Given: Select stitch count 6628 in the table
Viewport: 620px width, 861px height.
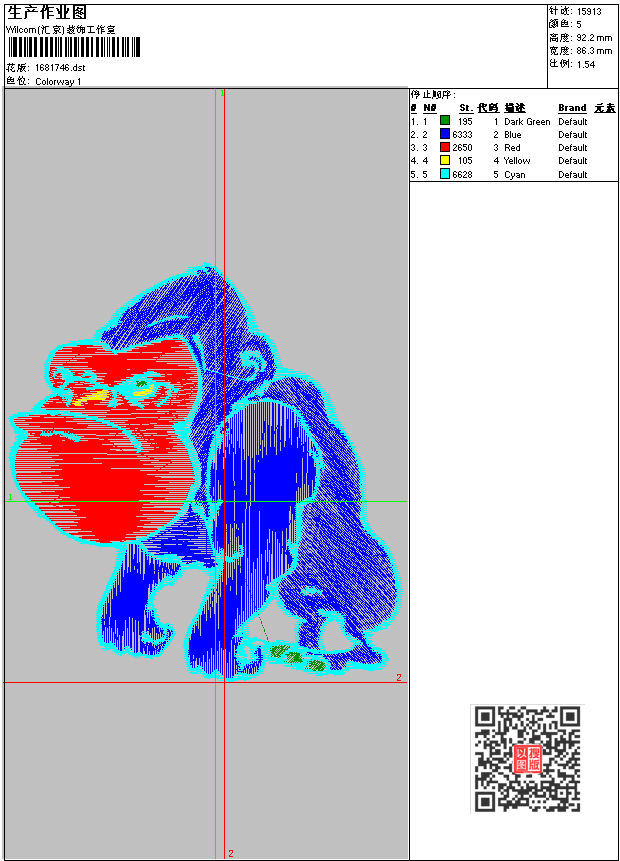Looking at the screenshot, I should 462,175.
